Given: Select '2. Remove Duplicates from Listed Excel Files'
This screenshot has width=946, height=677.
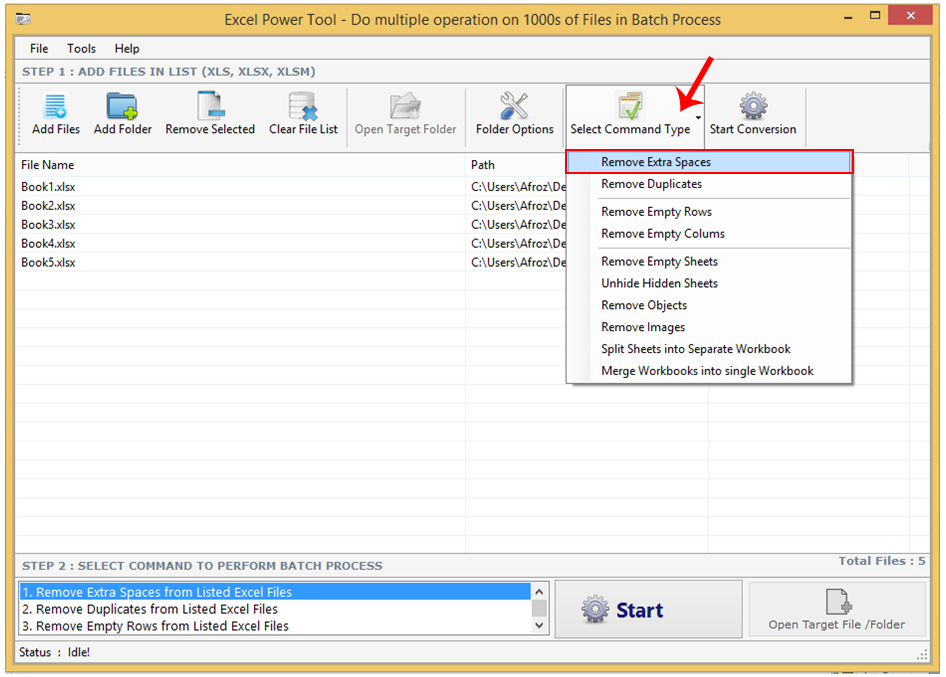Looking at the screenshot, I should (275, 609).
